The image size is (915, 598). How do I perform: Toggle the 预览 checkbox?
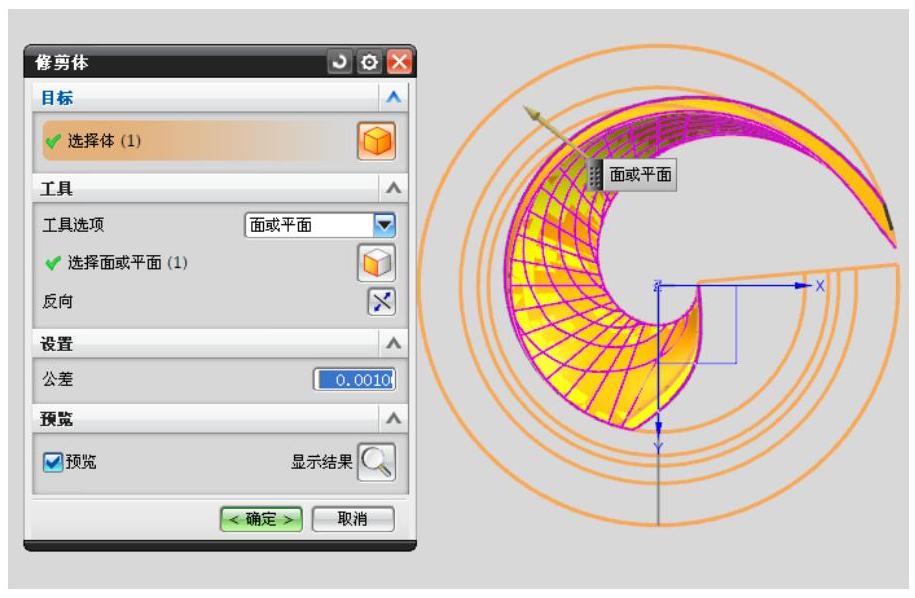click(x=53, y=462)
